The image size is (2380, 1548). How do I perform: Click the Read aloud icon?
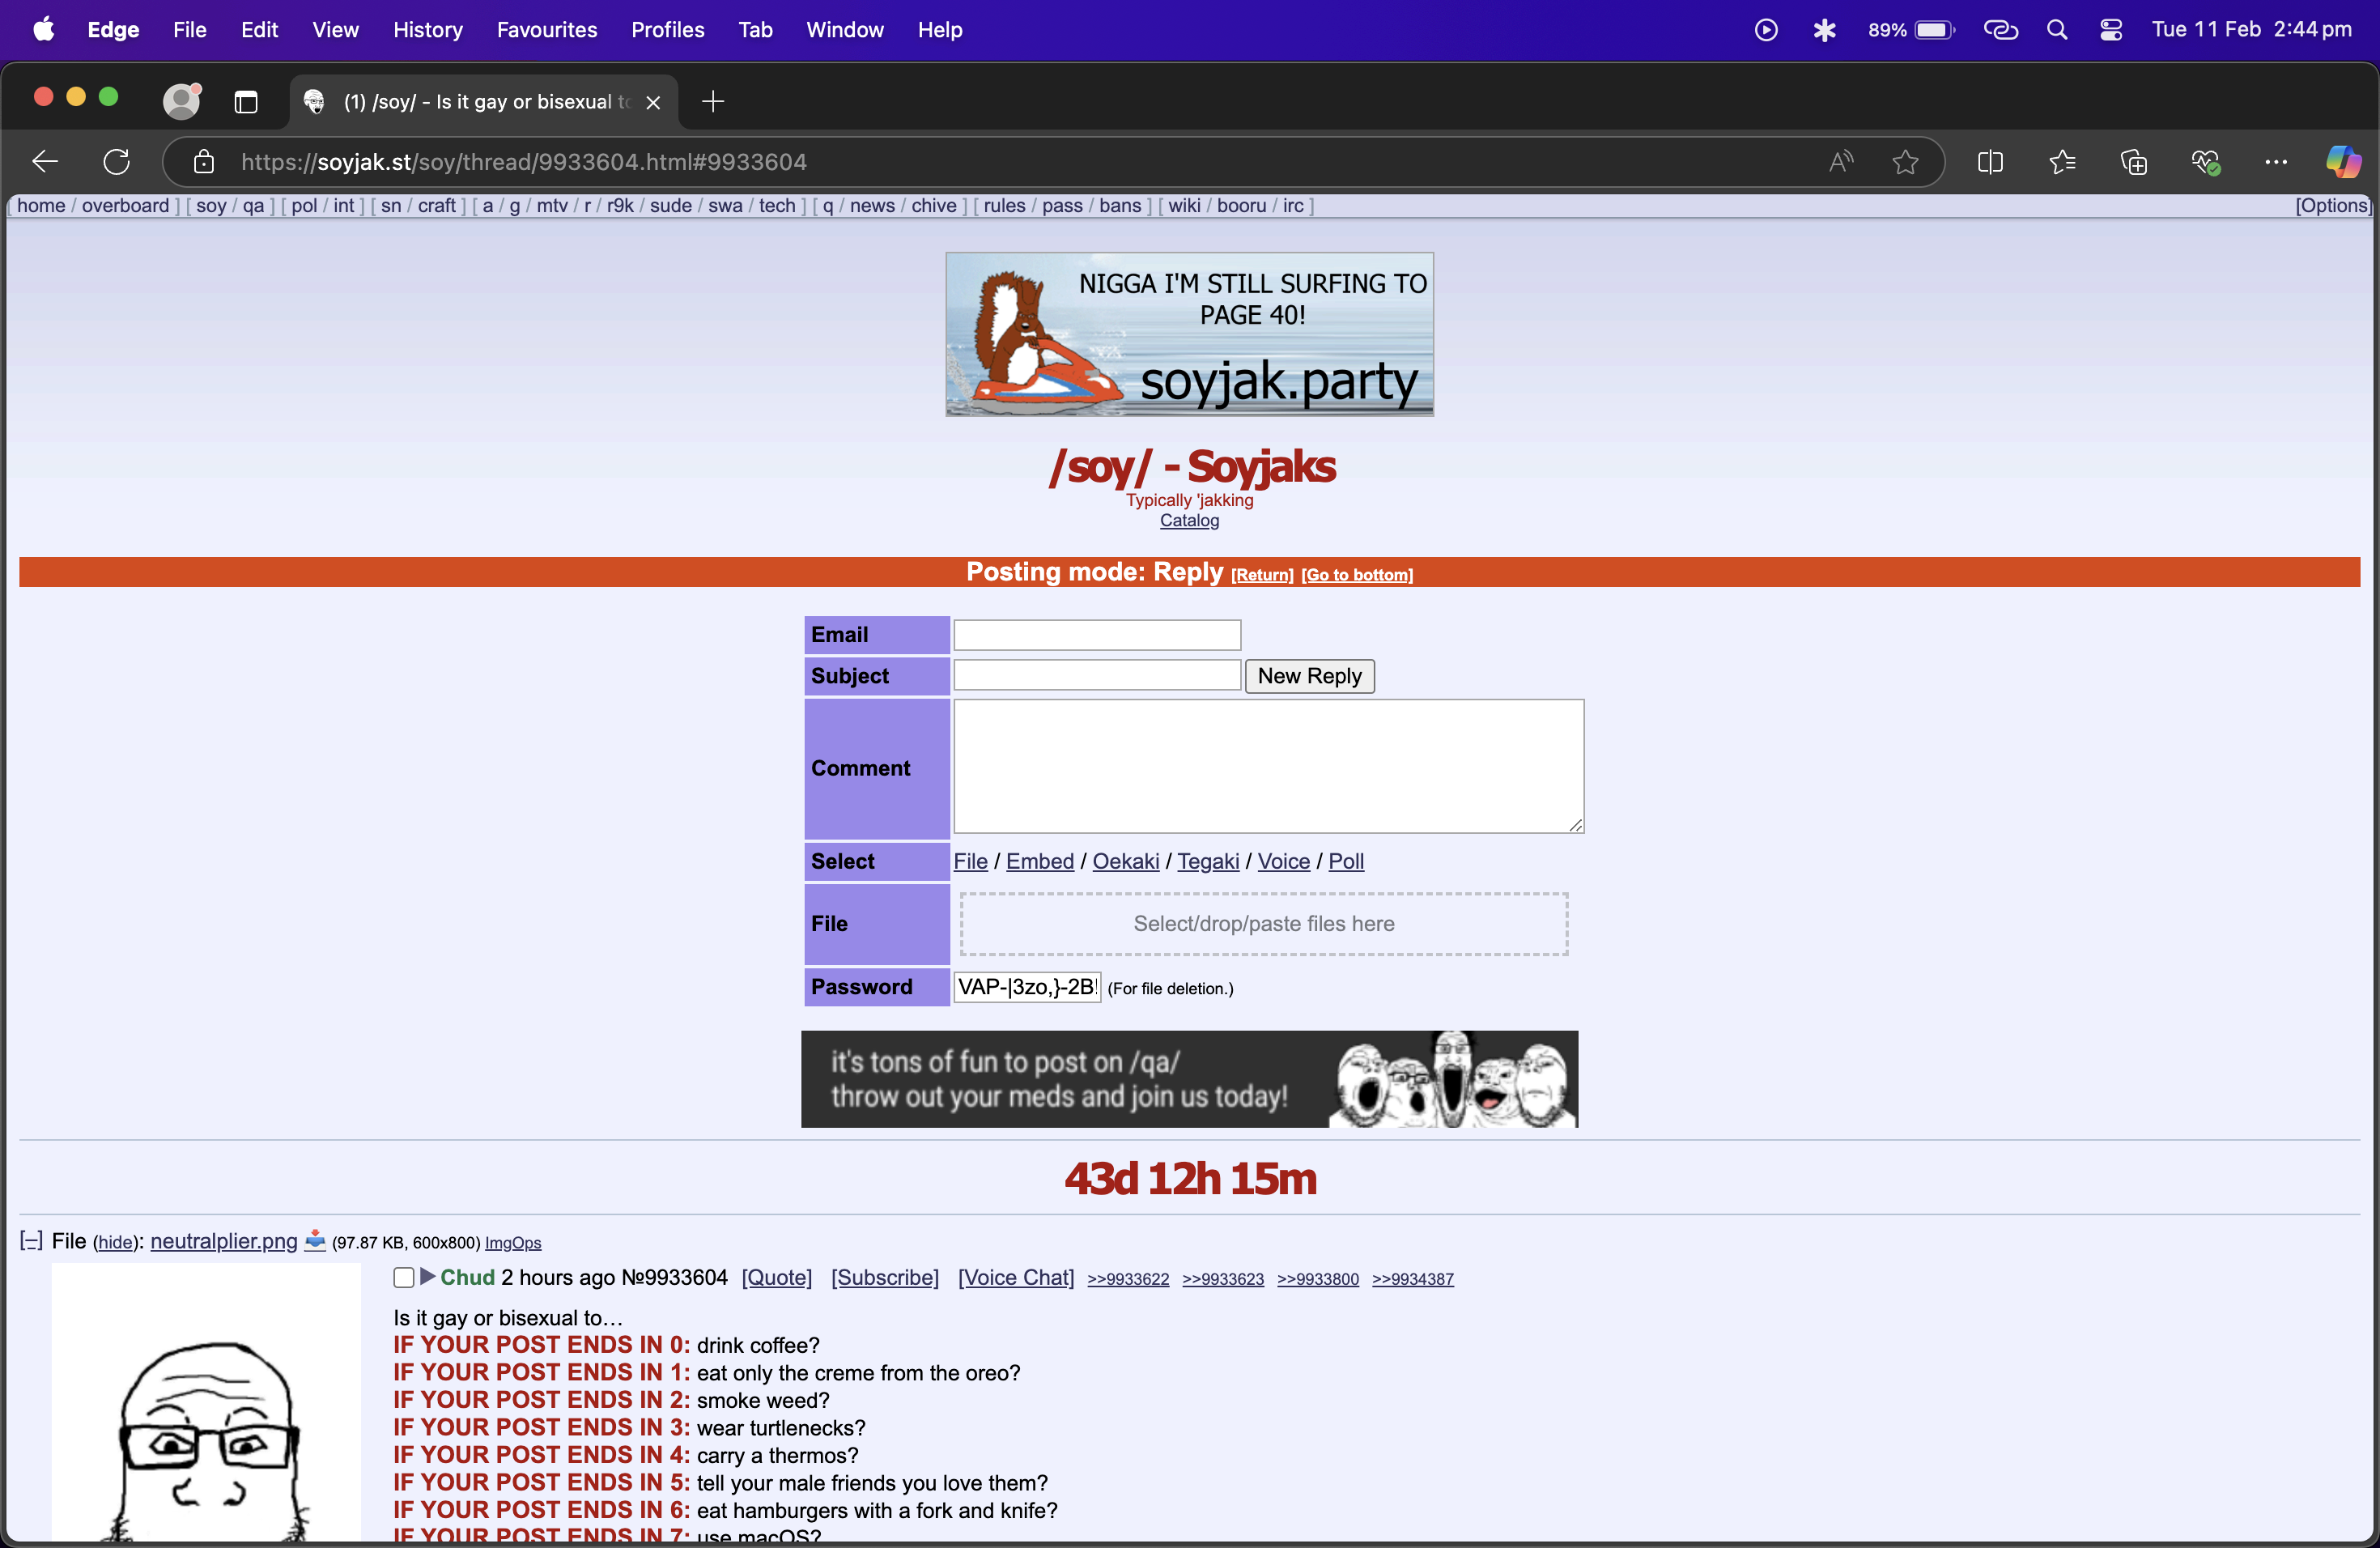[x=1840, y=162]
